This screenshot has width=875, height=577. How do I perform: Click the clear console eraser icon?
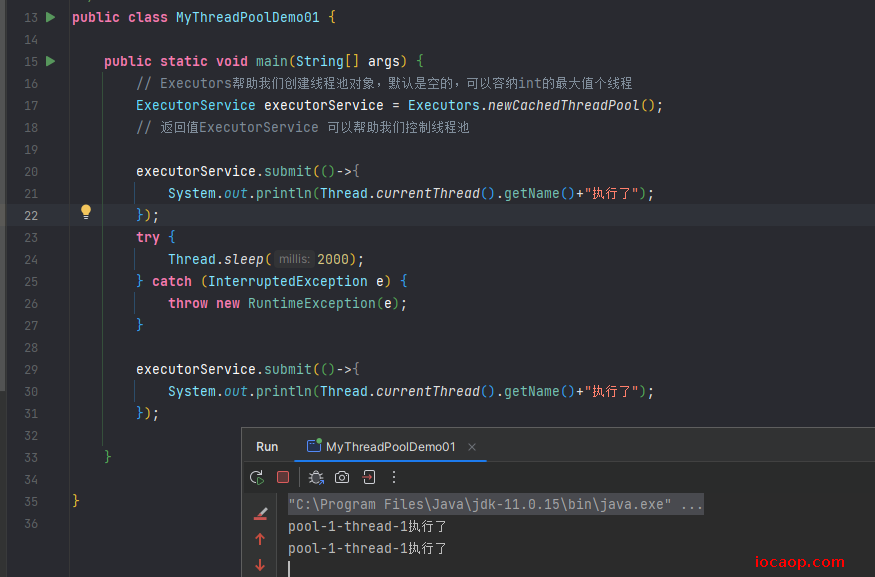tap(261, 514)
